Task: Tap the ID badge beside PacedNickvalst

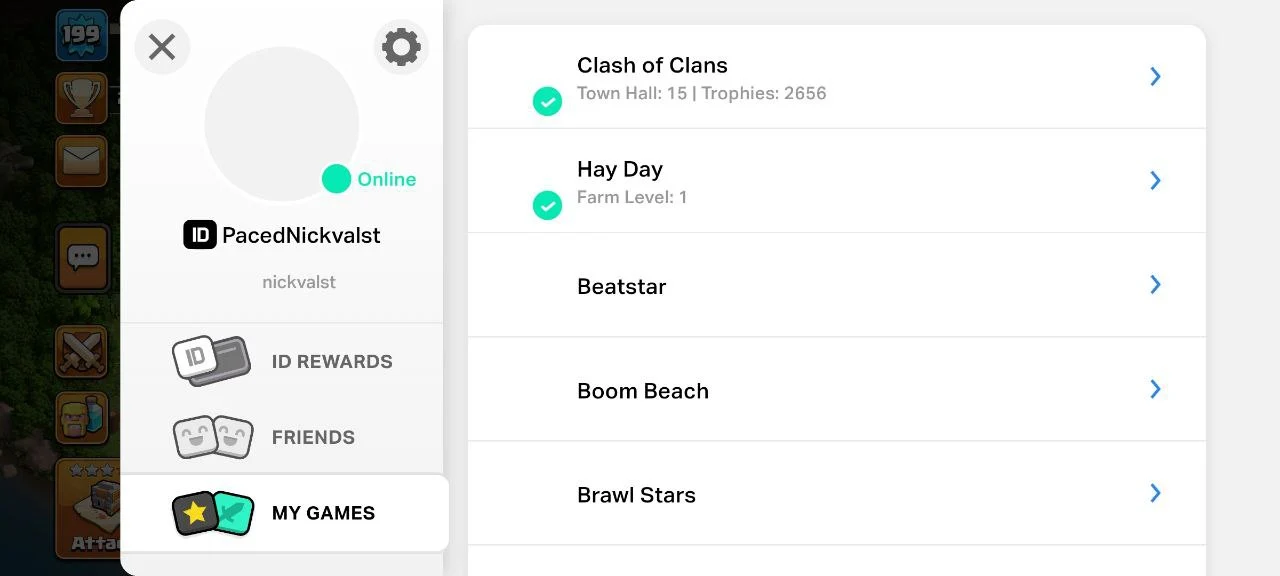Action: [200, 235]
